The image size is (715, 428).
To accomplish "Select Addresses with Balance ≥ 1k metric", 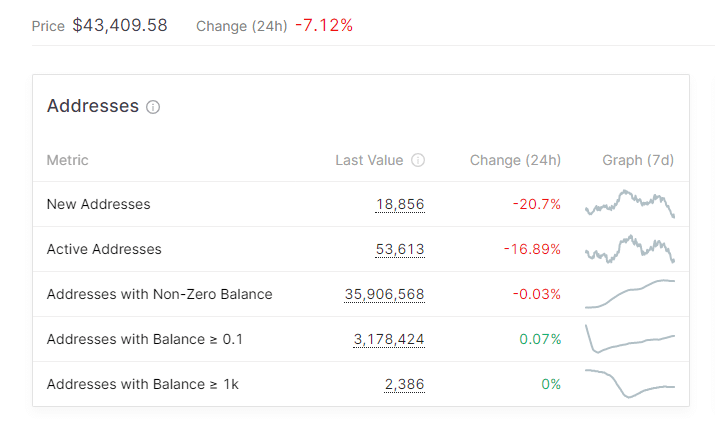I will point(141,384).
